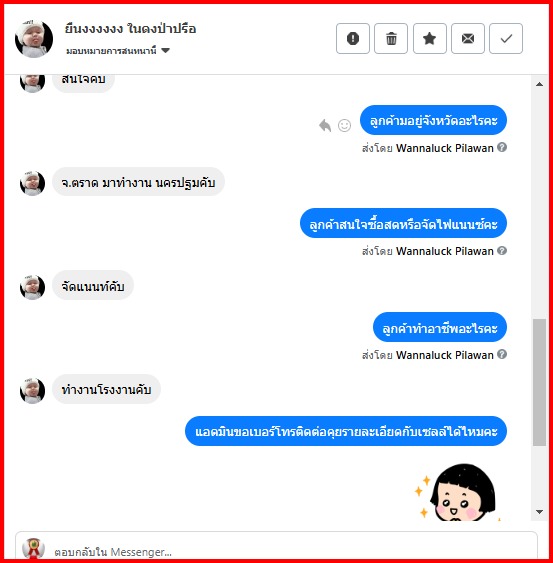553x563 pixels.
Task: Open customer profile picture in header
Action: pos(34,39)
